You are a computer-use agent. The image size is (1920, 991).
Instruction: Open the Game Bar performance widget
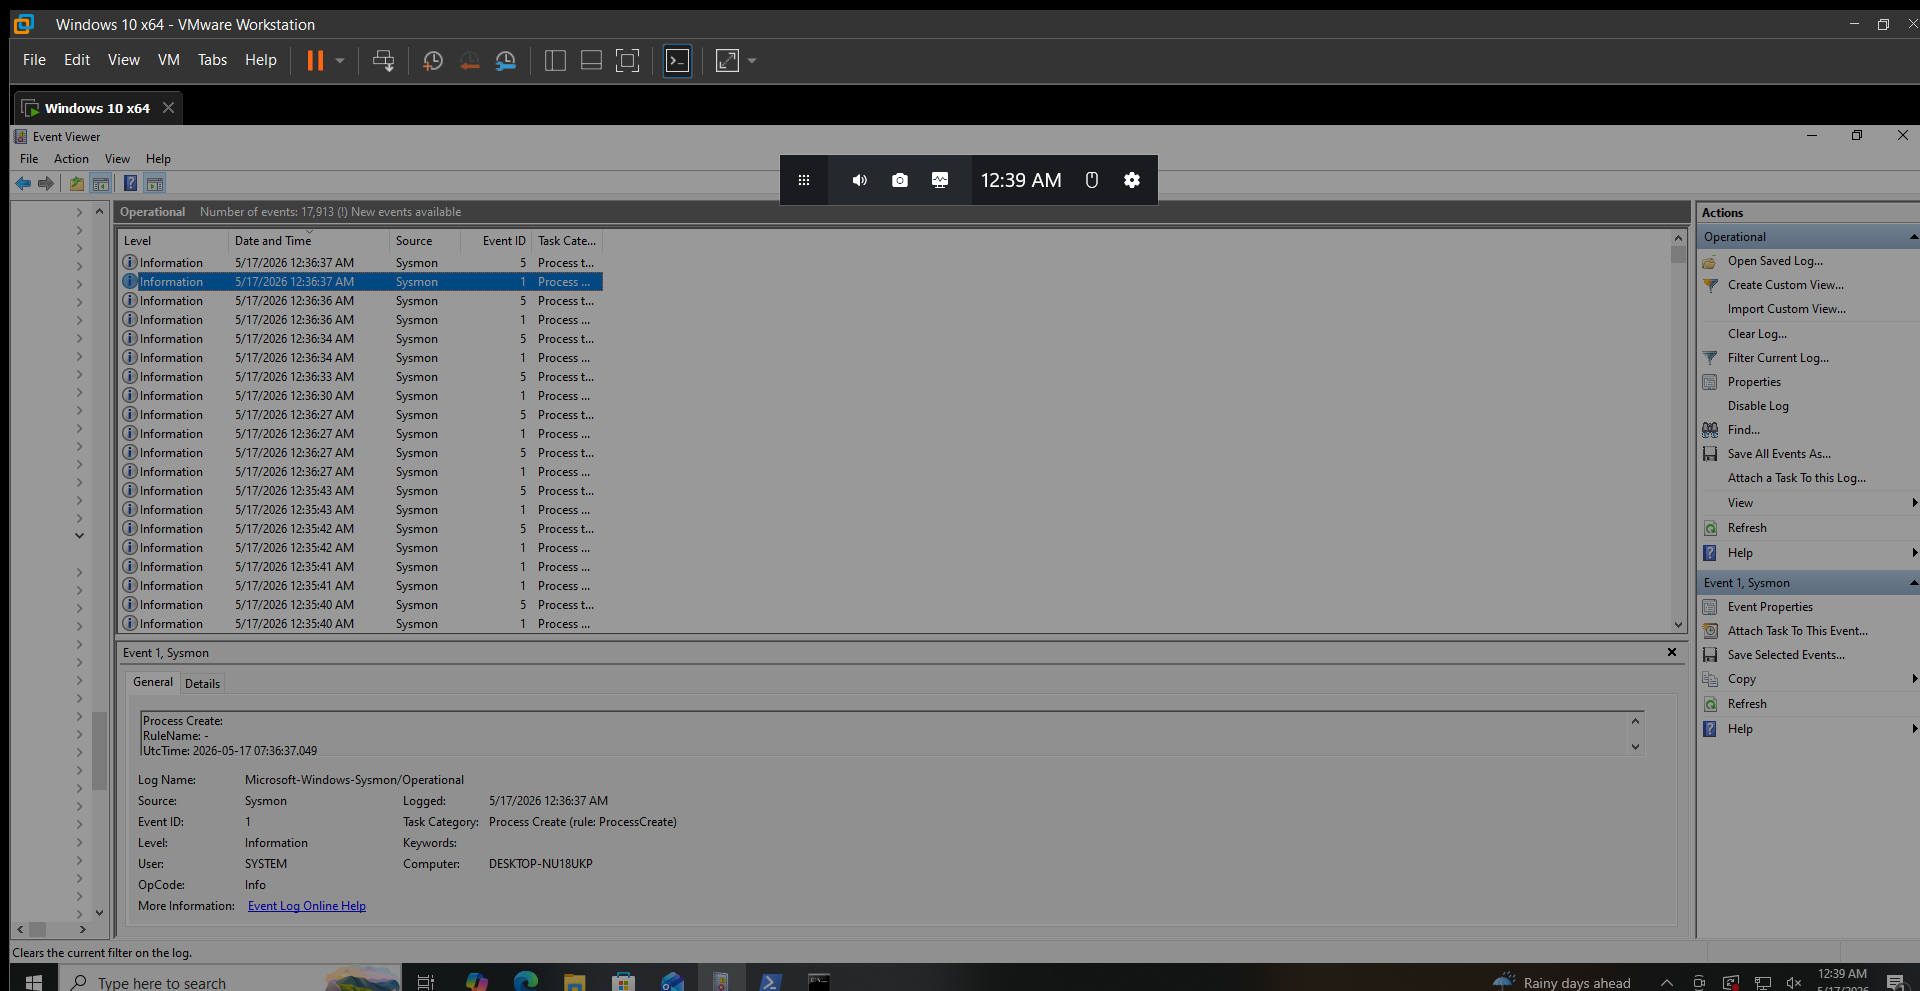(940, 180)
